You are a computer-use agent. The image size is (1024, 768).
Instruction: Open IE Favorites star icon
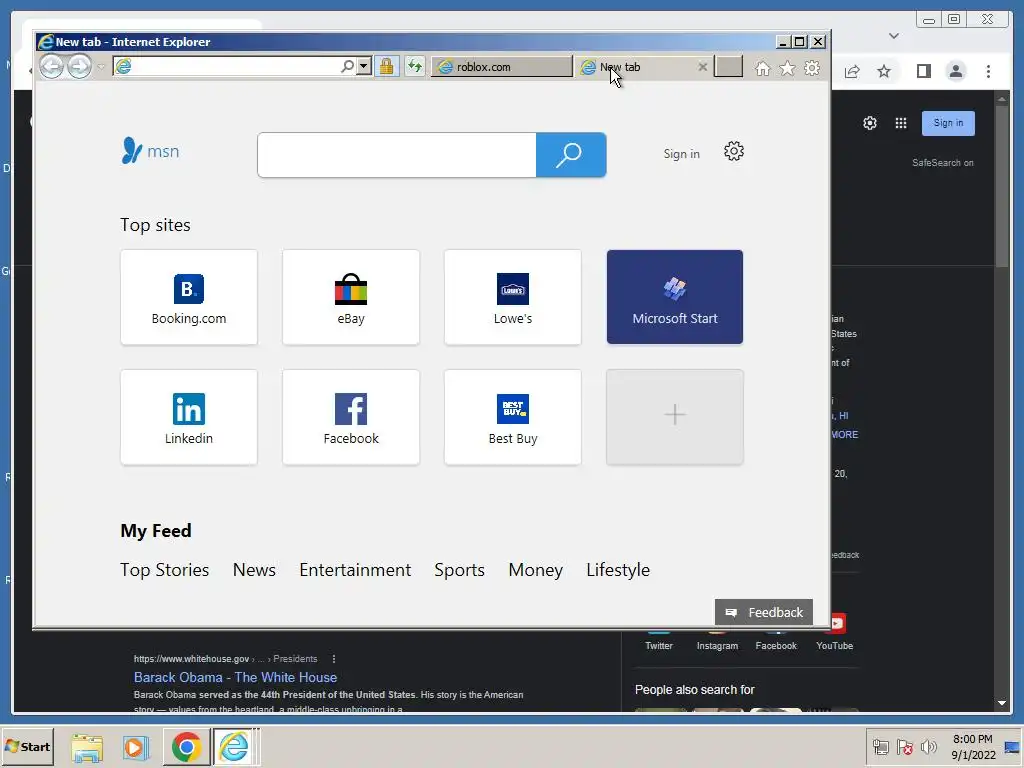point(788,68)
